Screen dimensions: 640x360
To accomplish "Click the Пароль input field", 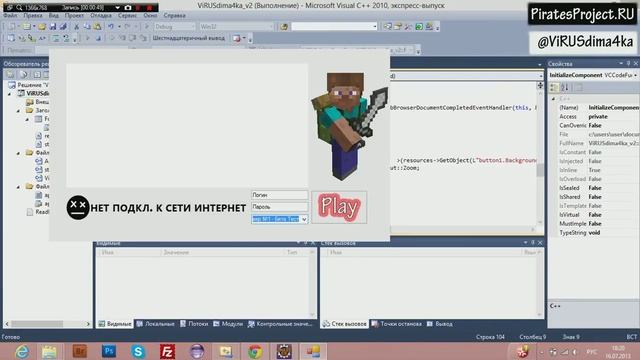I will coord(280,207).
